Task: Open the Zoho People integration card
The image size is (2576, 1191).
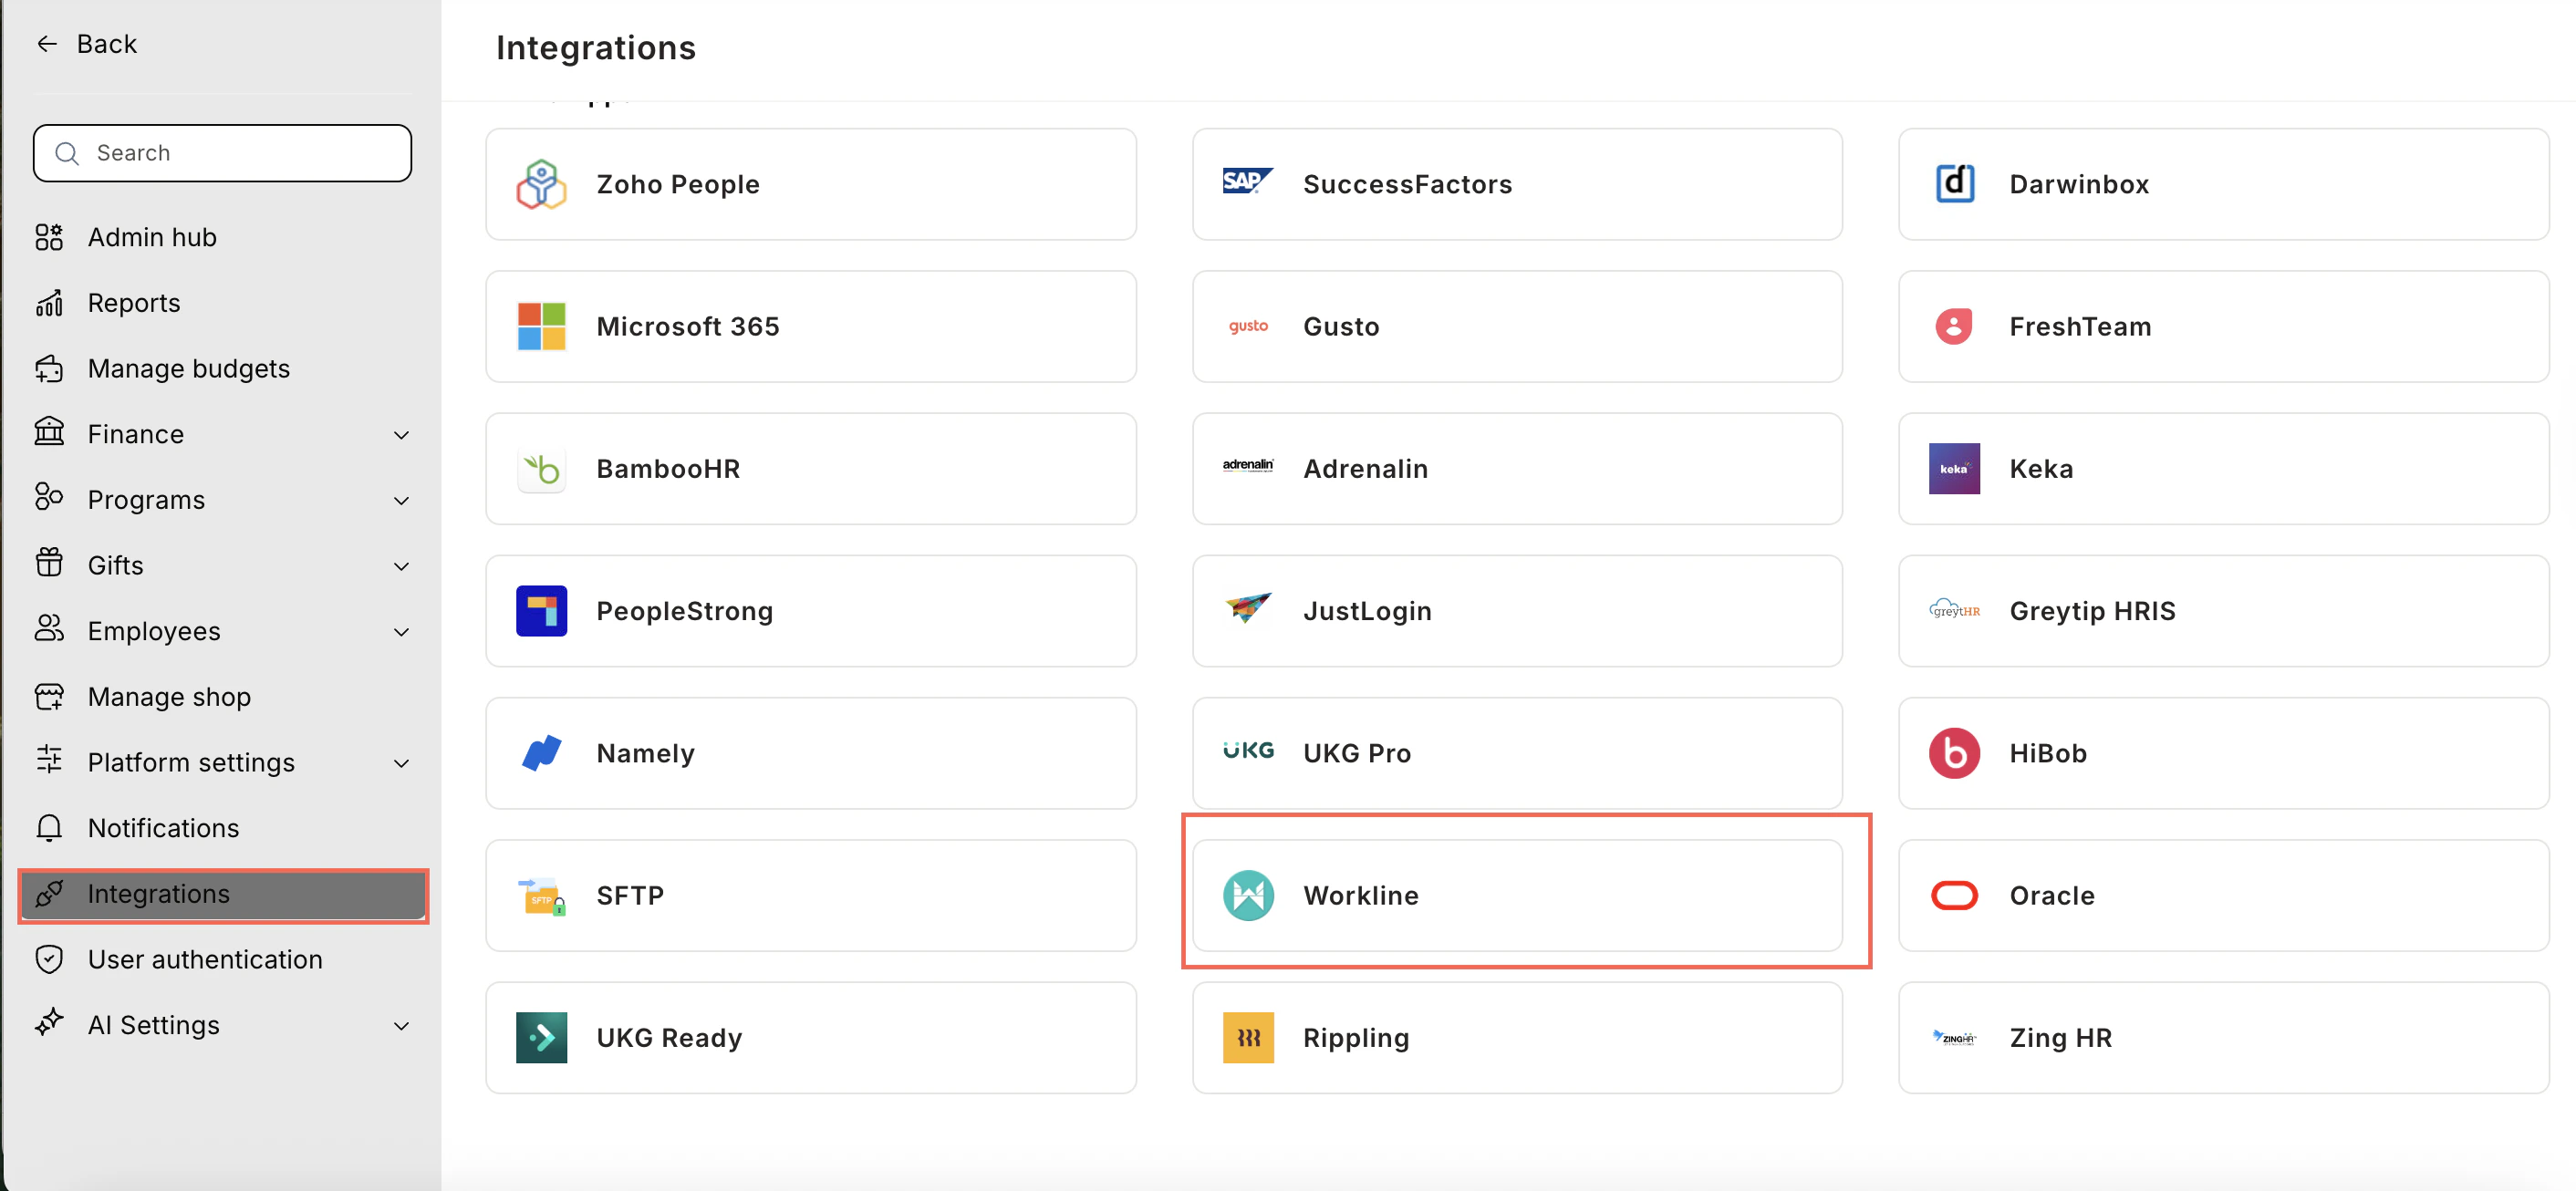Action: (811, 184)
